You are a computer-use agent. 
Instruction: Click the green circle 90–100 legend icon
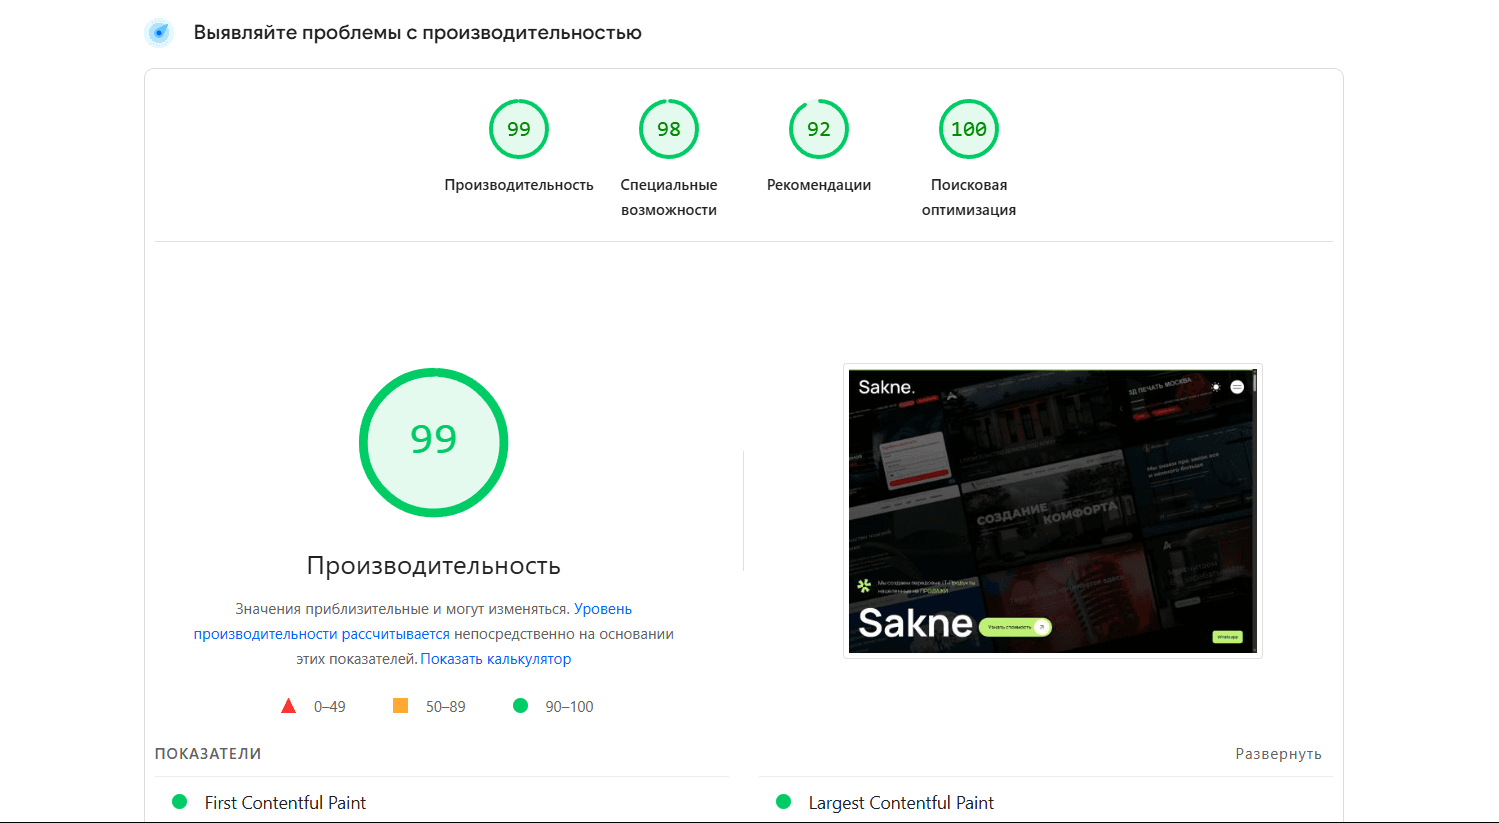[520, 706]
